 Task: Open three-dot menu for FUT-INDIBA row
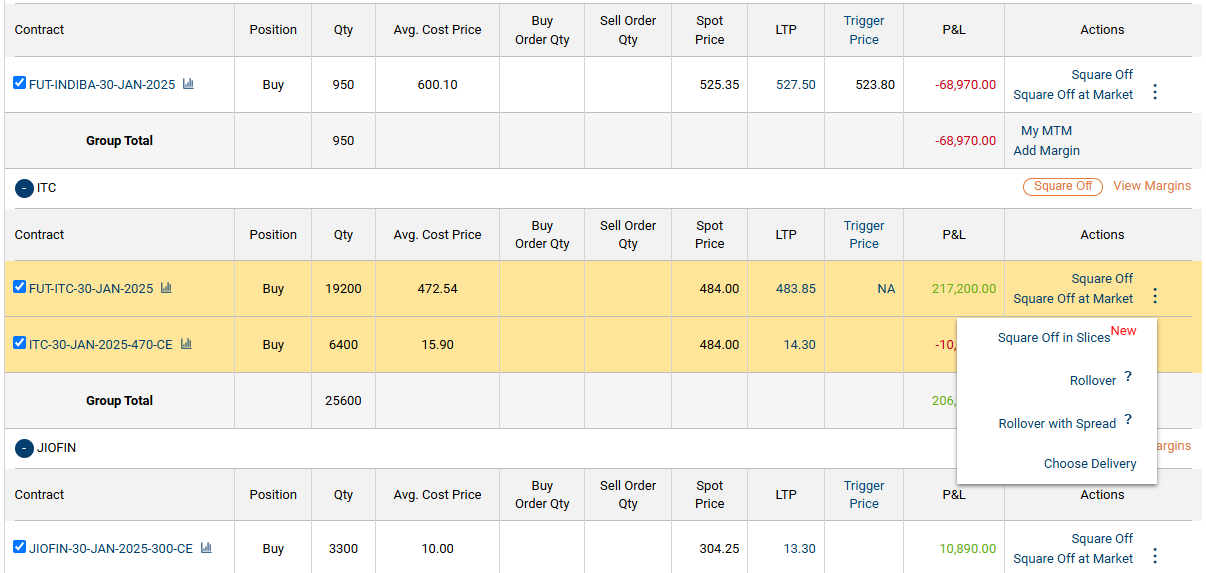click(1155, 92)
